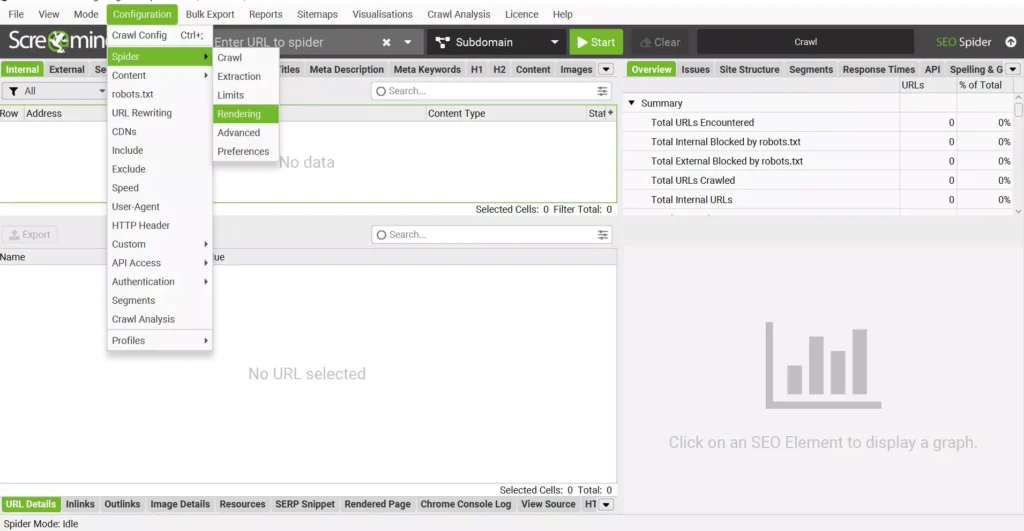Choose Exclude menu entry
The width and height of the screenshot is (1024, 531).
tap(159, 169)
